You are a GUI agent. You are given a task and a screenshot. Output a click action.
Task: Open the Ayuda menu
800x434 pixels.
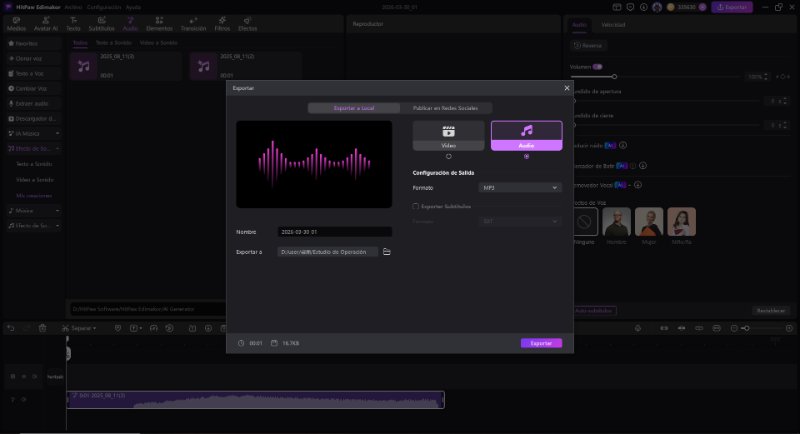[x=133, y=7]
